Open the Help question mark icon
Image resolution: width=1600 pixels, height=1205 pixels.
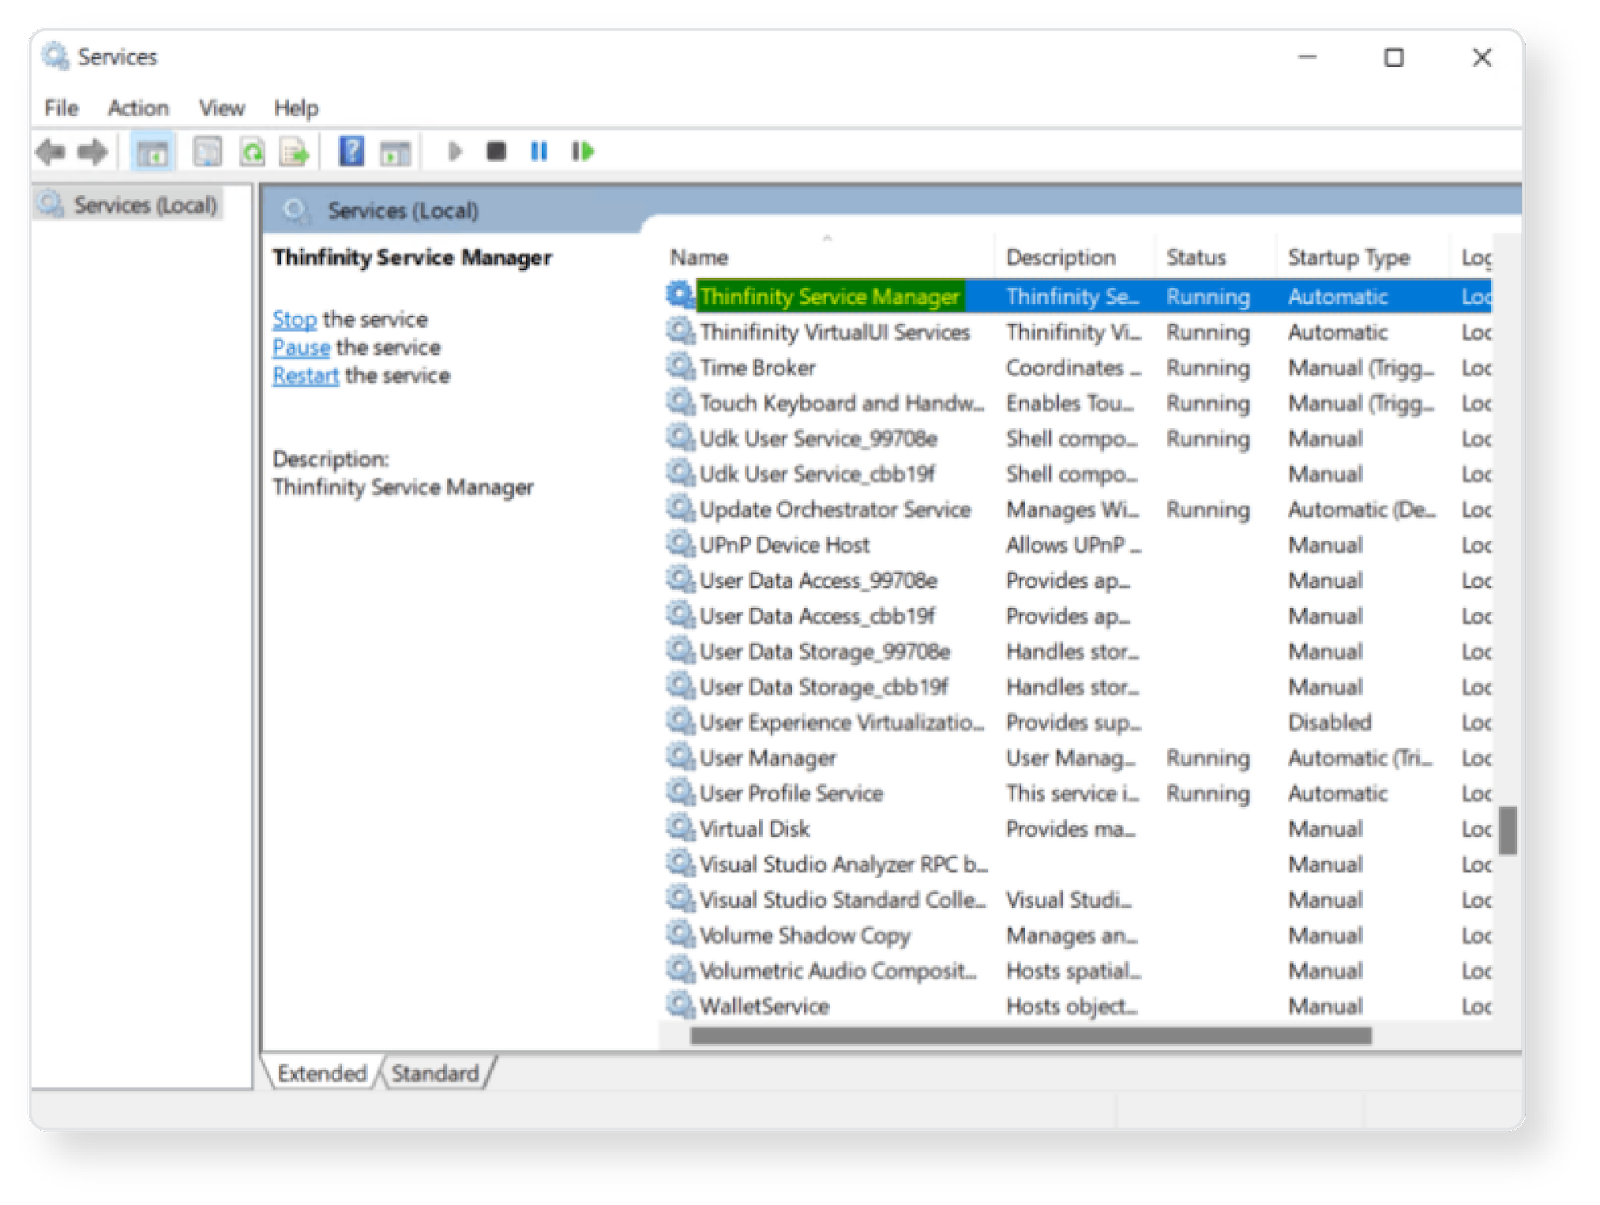click(x=351, y=151)
